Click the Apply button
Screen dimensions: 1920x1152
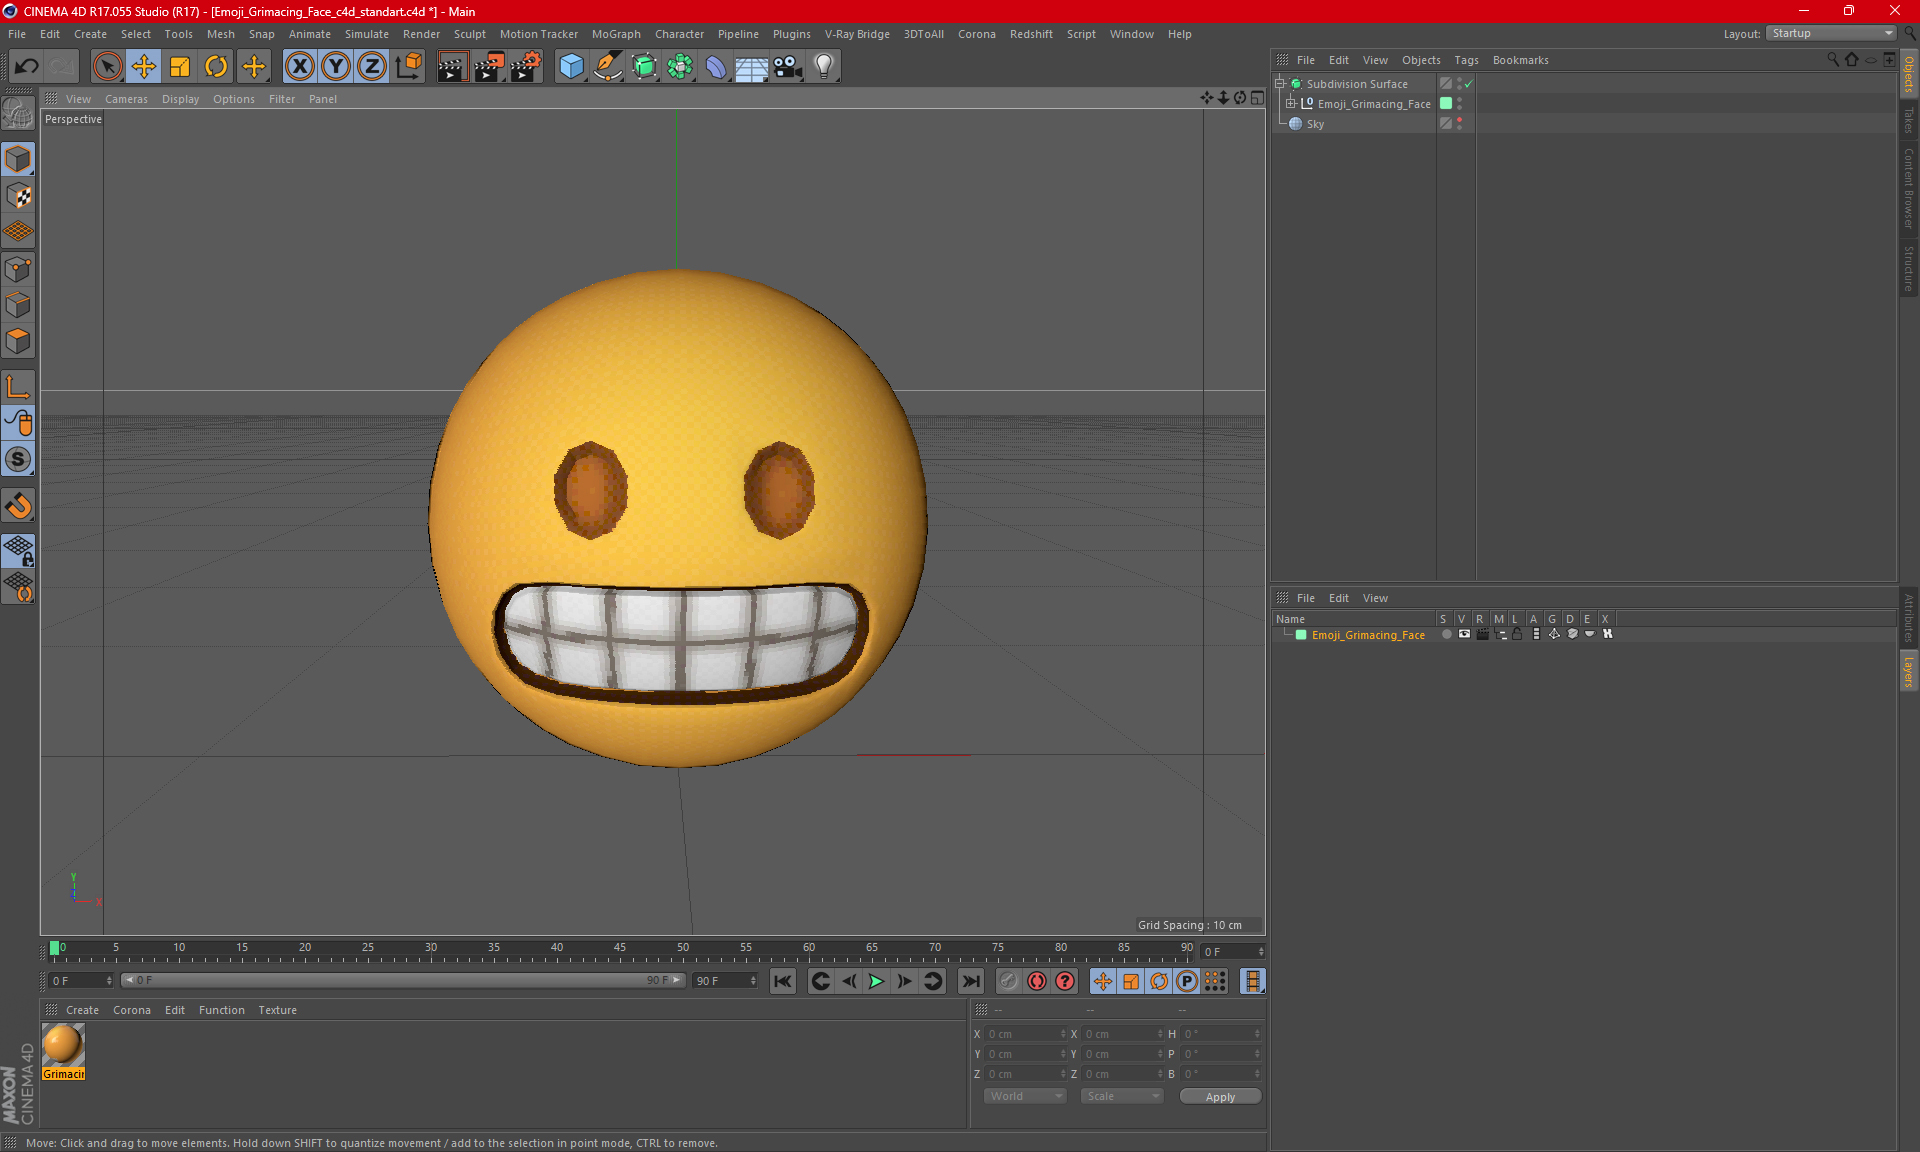[1220, 1097]
